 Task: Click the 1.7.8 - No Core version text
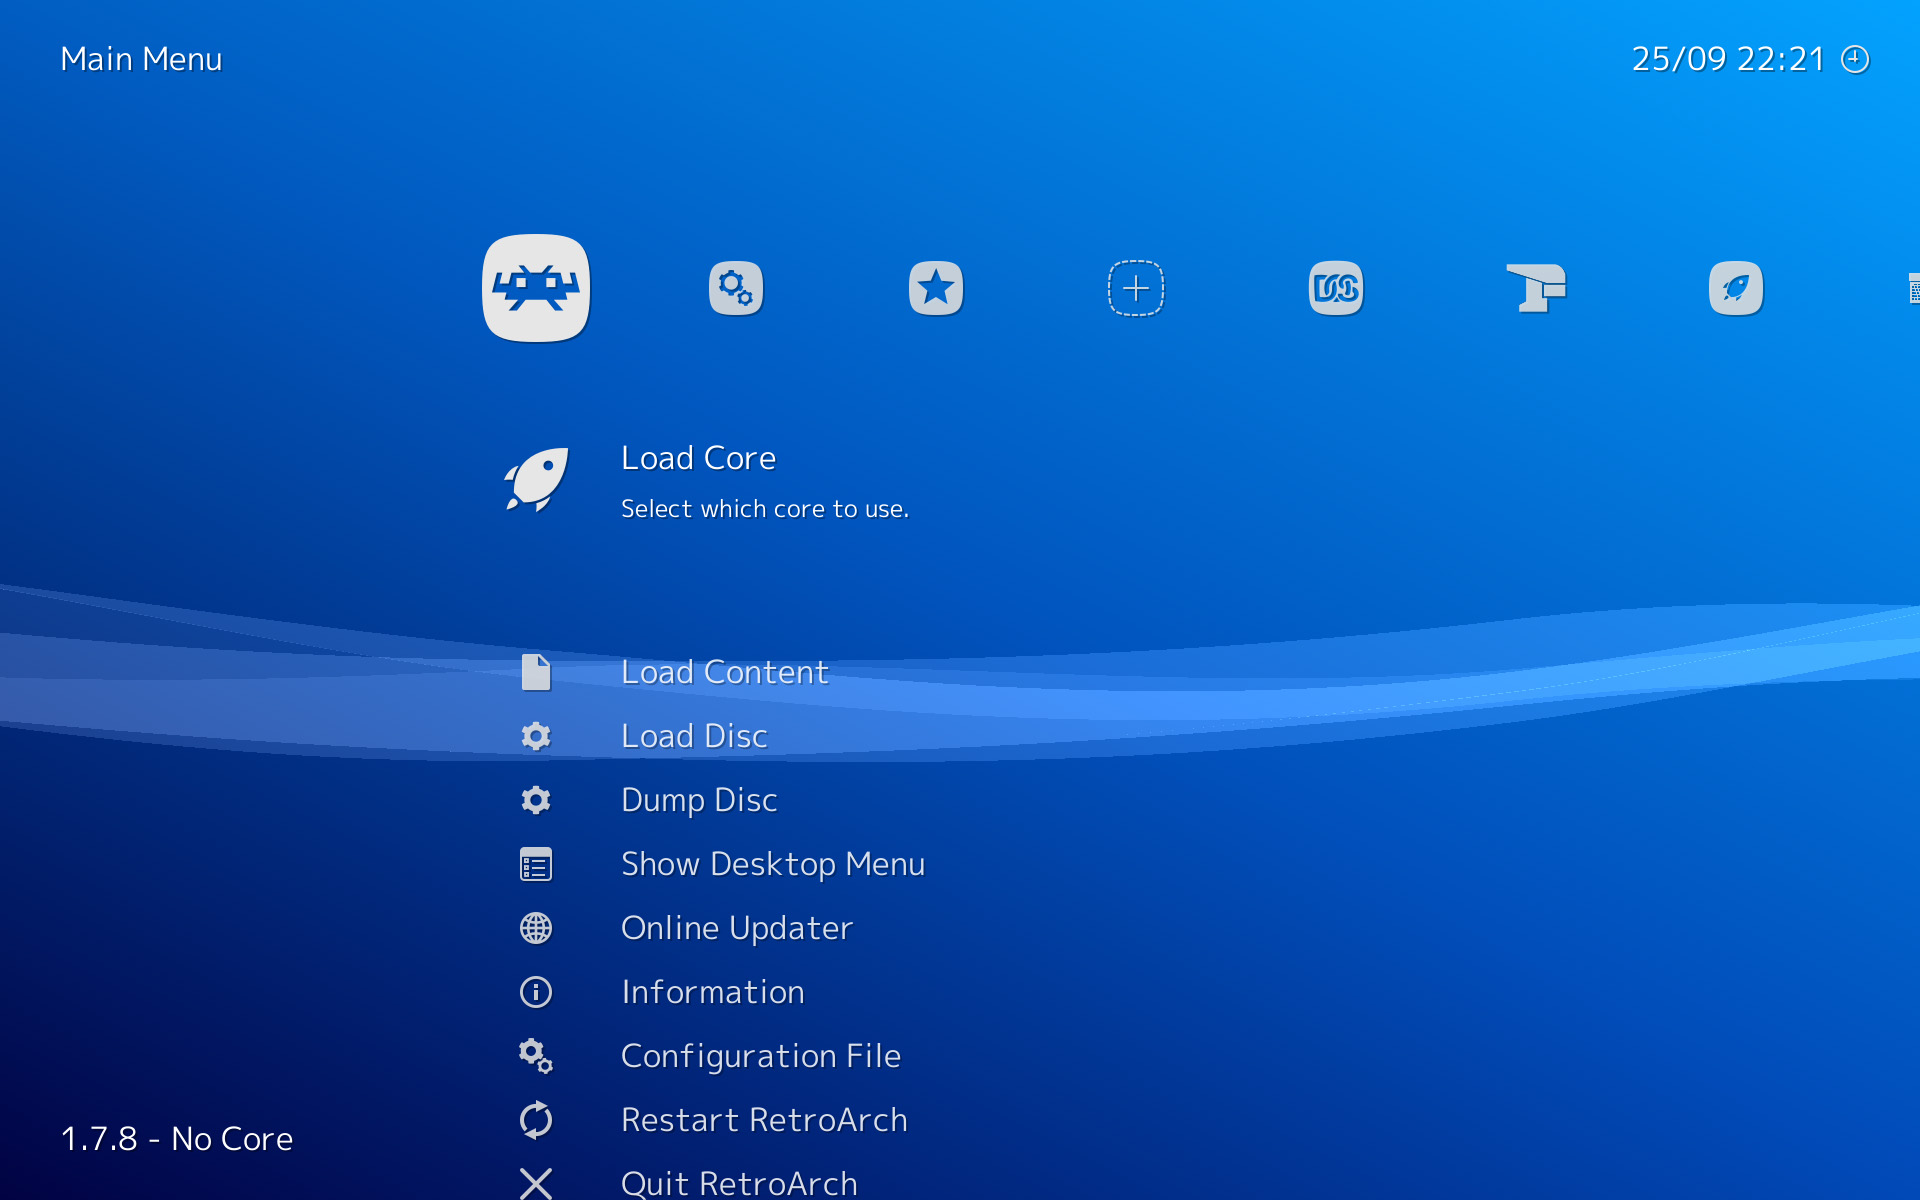[176, 1139]
